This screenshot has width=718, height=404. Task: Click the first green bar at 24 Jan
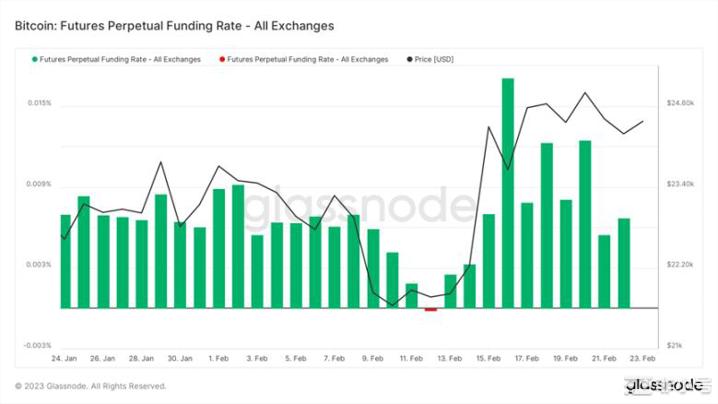[65, 261]
